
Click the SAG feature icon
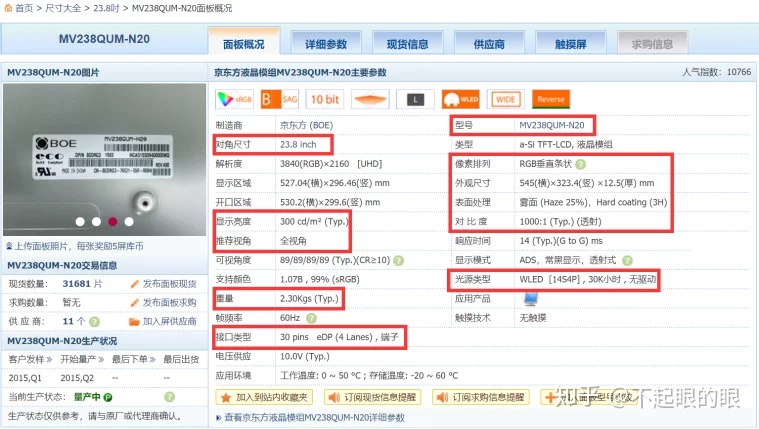[279, 99]
